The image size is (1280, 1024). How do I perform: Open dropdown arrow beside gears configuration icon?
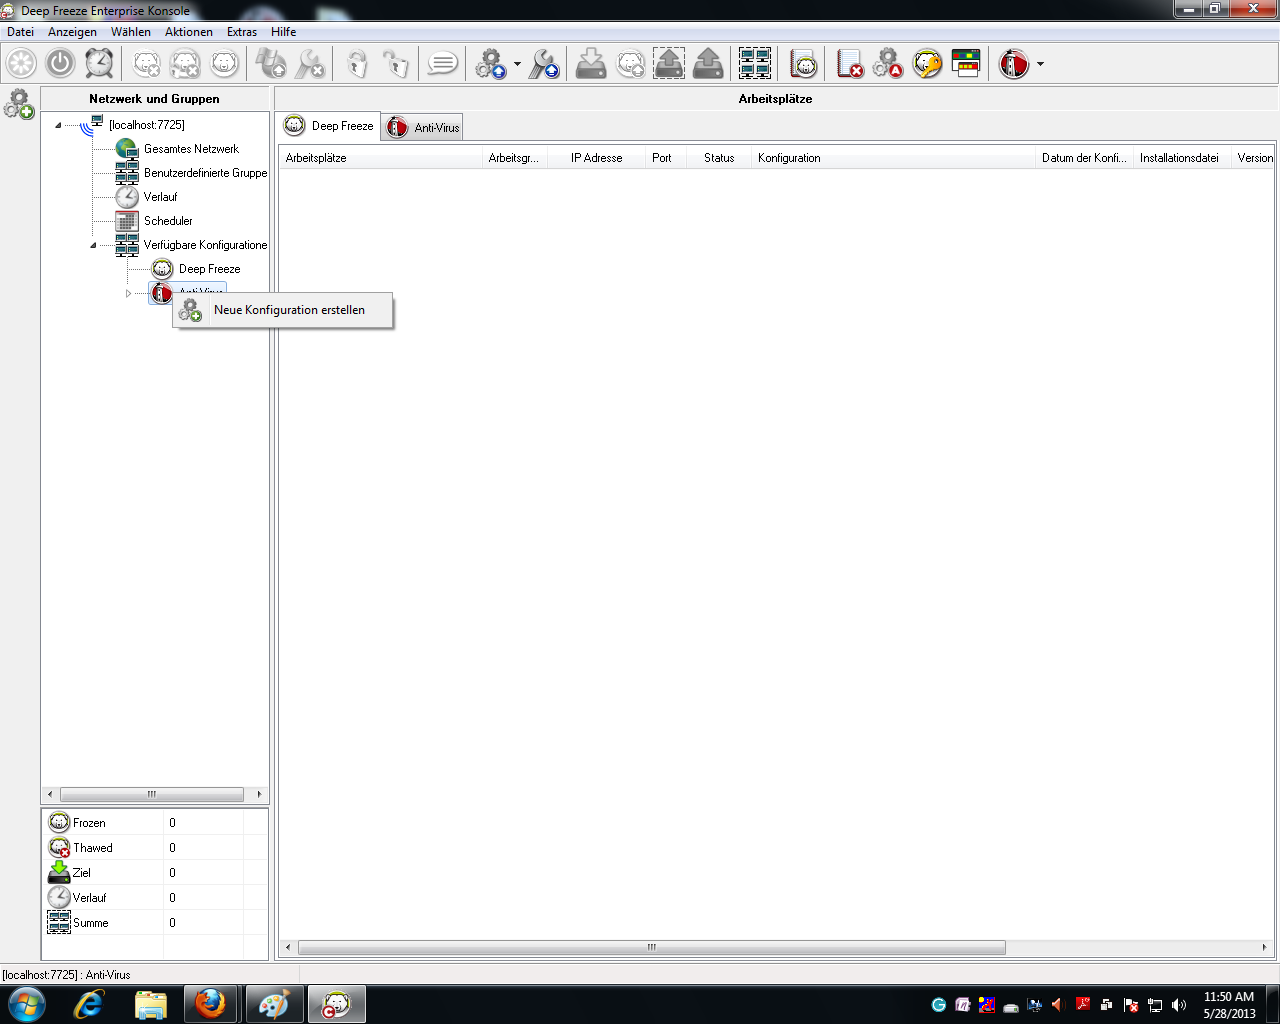517,64
